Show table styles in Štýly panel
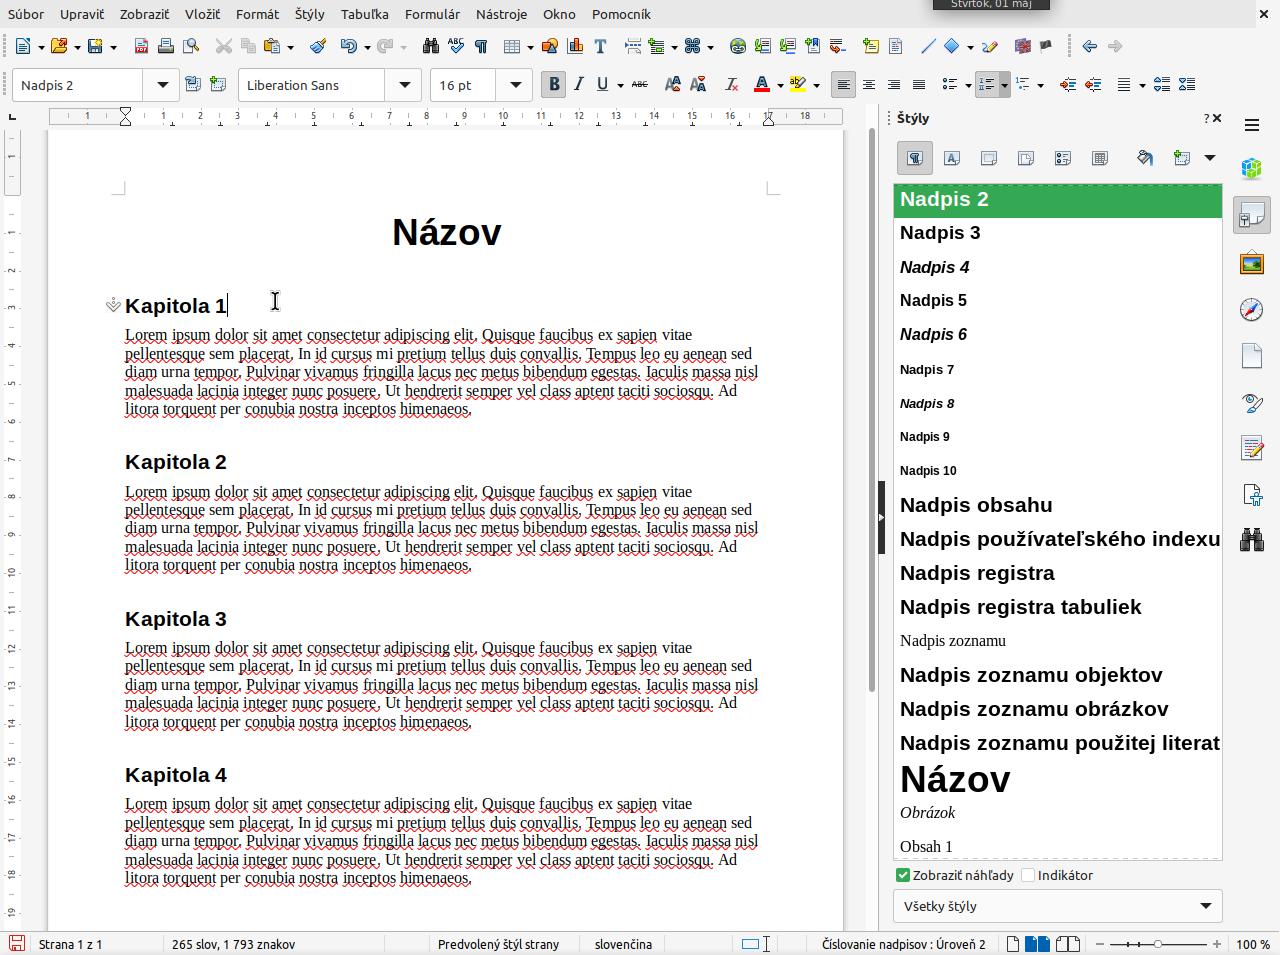Image resolution: width=1280 pixels, height=955 pixels. (1100, 158)
